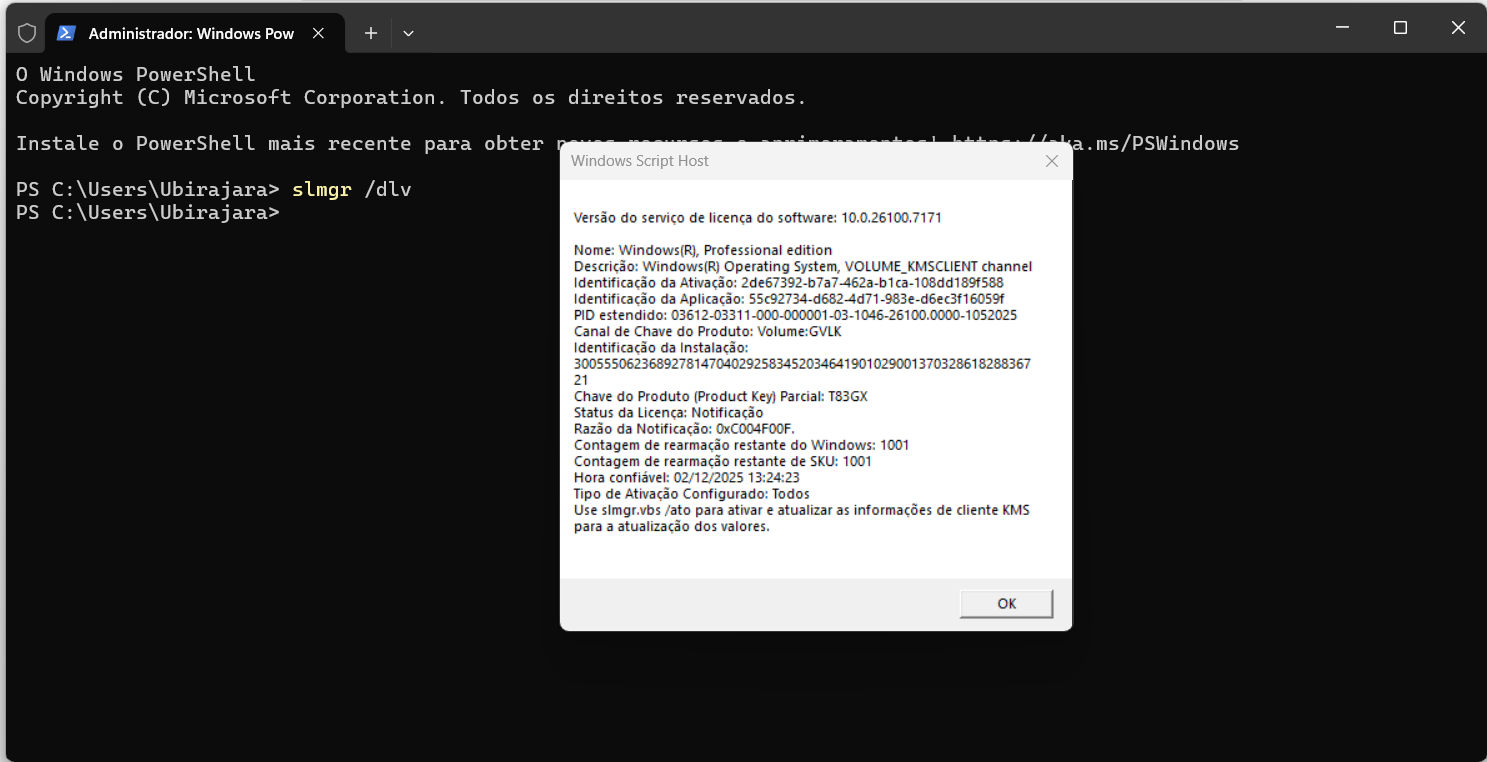The height and width of the screenshot is (762, 1487).
Task: Click 'Canal de Chave do Produto: Volume:GVLK'
Action: [x=708, y=331]
